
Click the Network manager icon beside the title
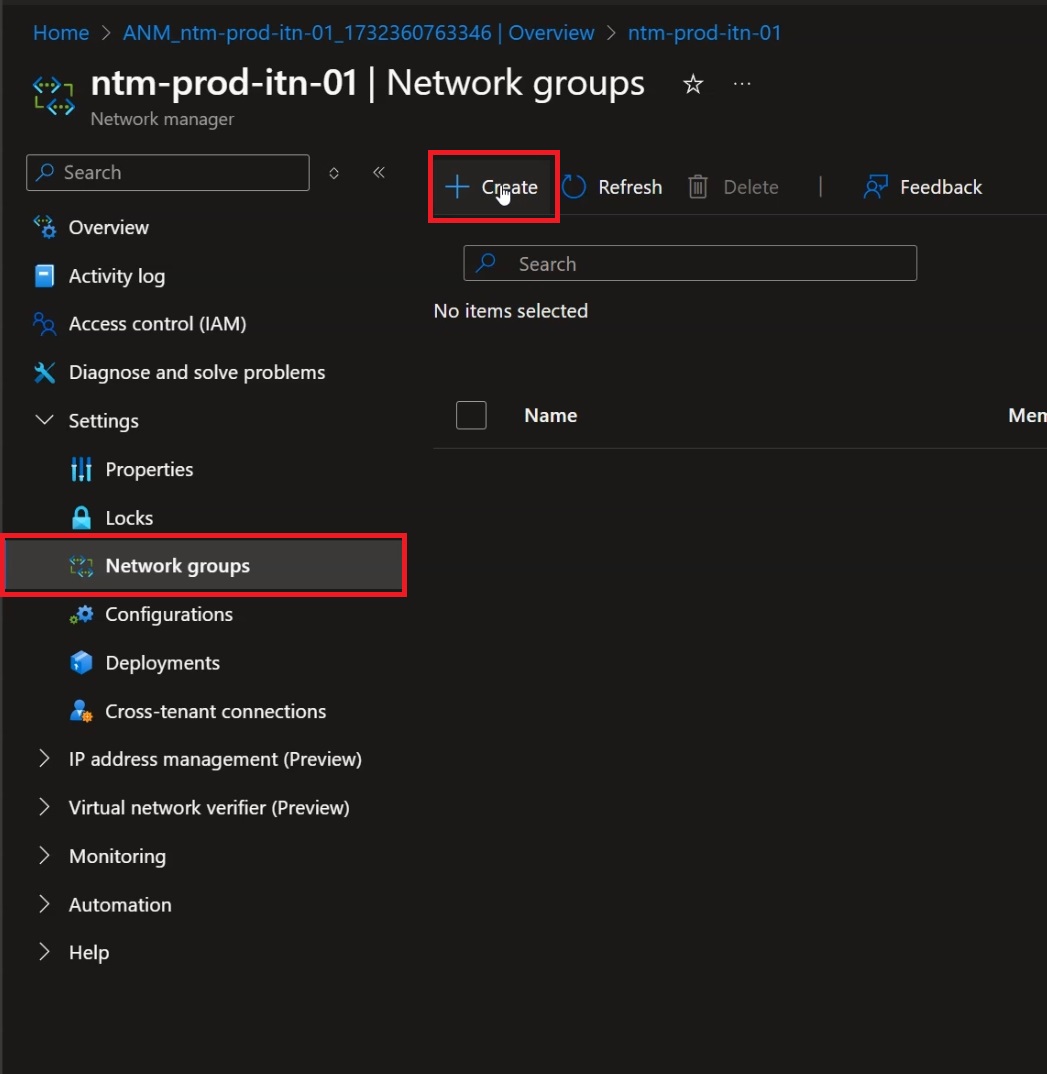(53, 97)
